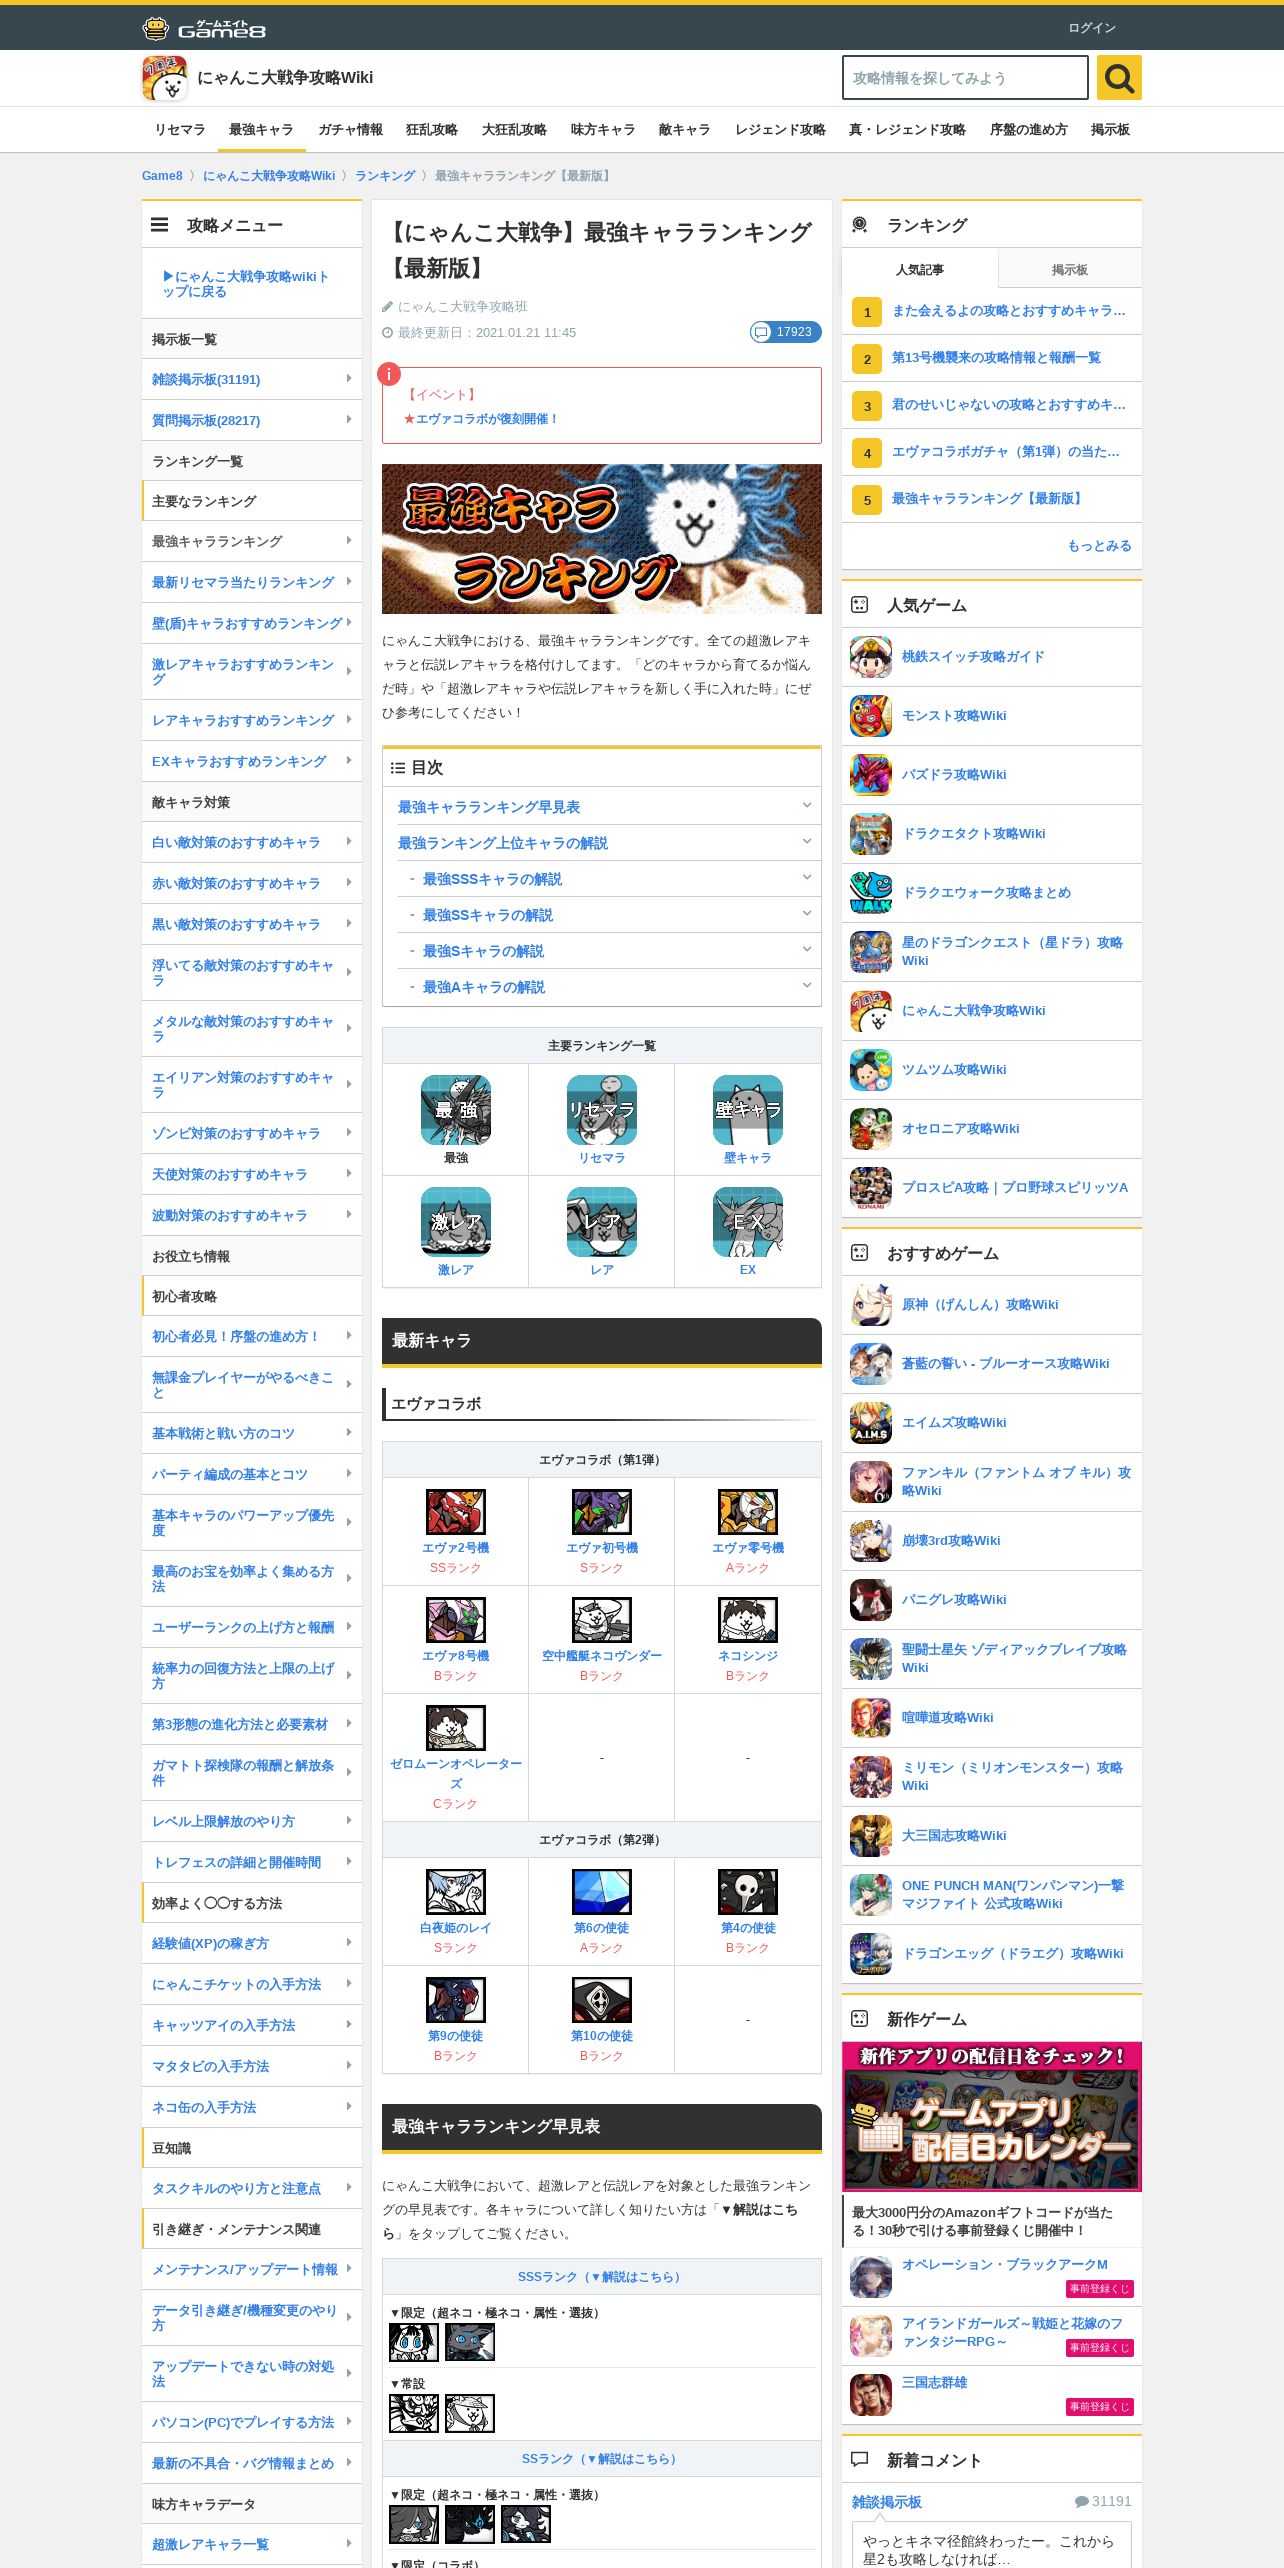Click the ツムツム攻略Wiki game icon

pos(871,1070)
